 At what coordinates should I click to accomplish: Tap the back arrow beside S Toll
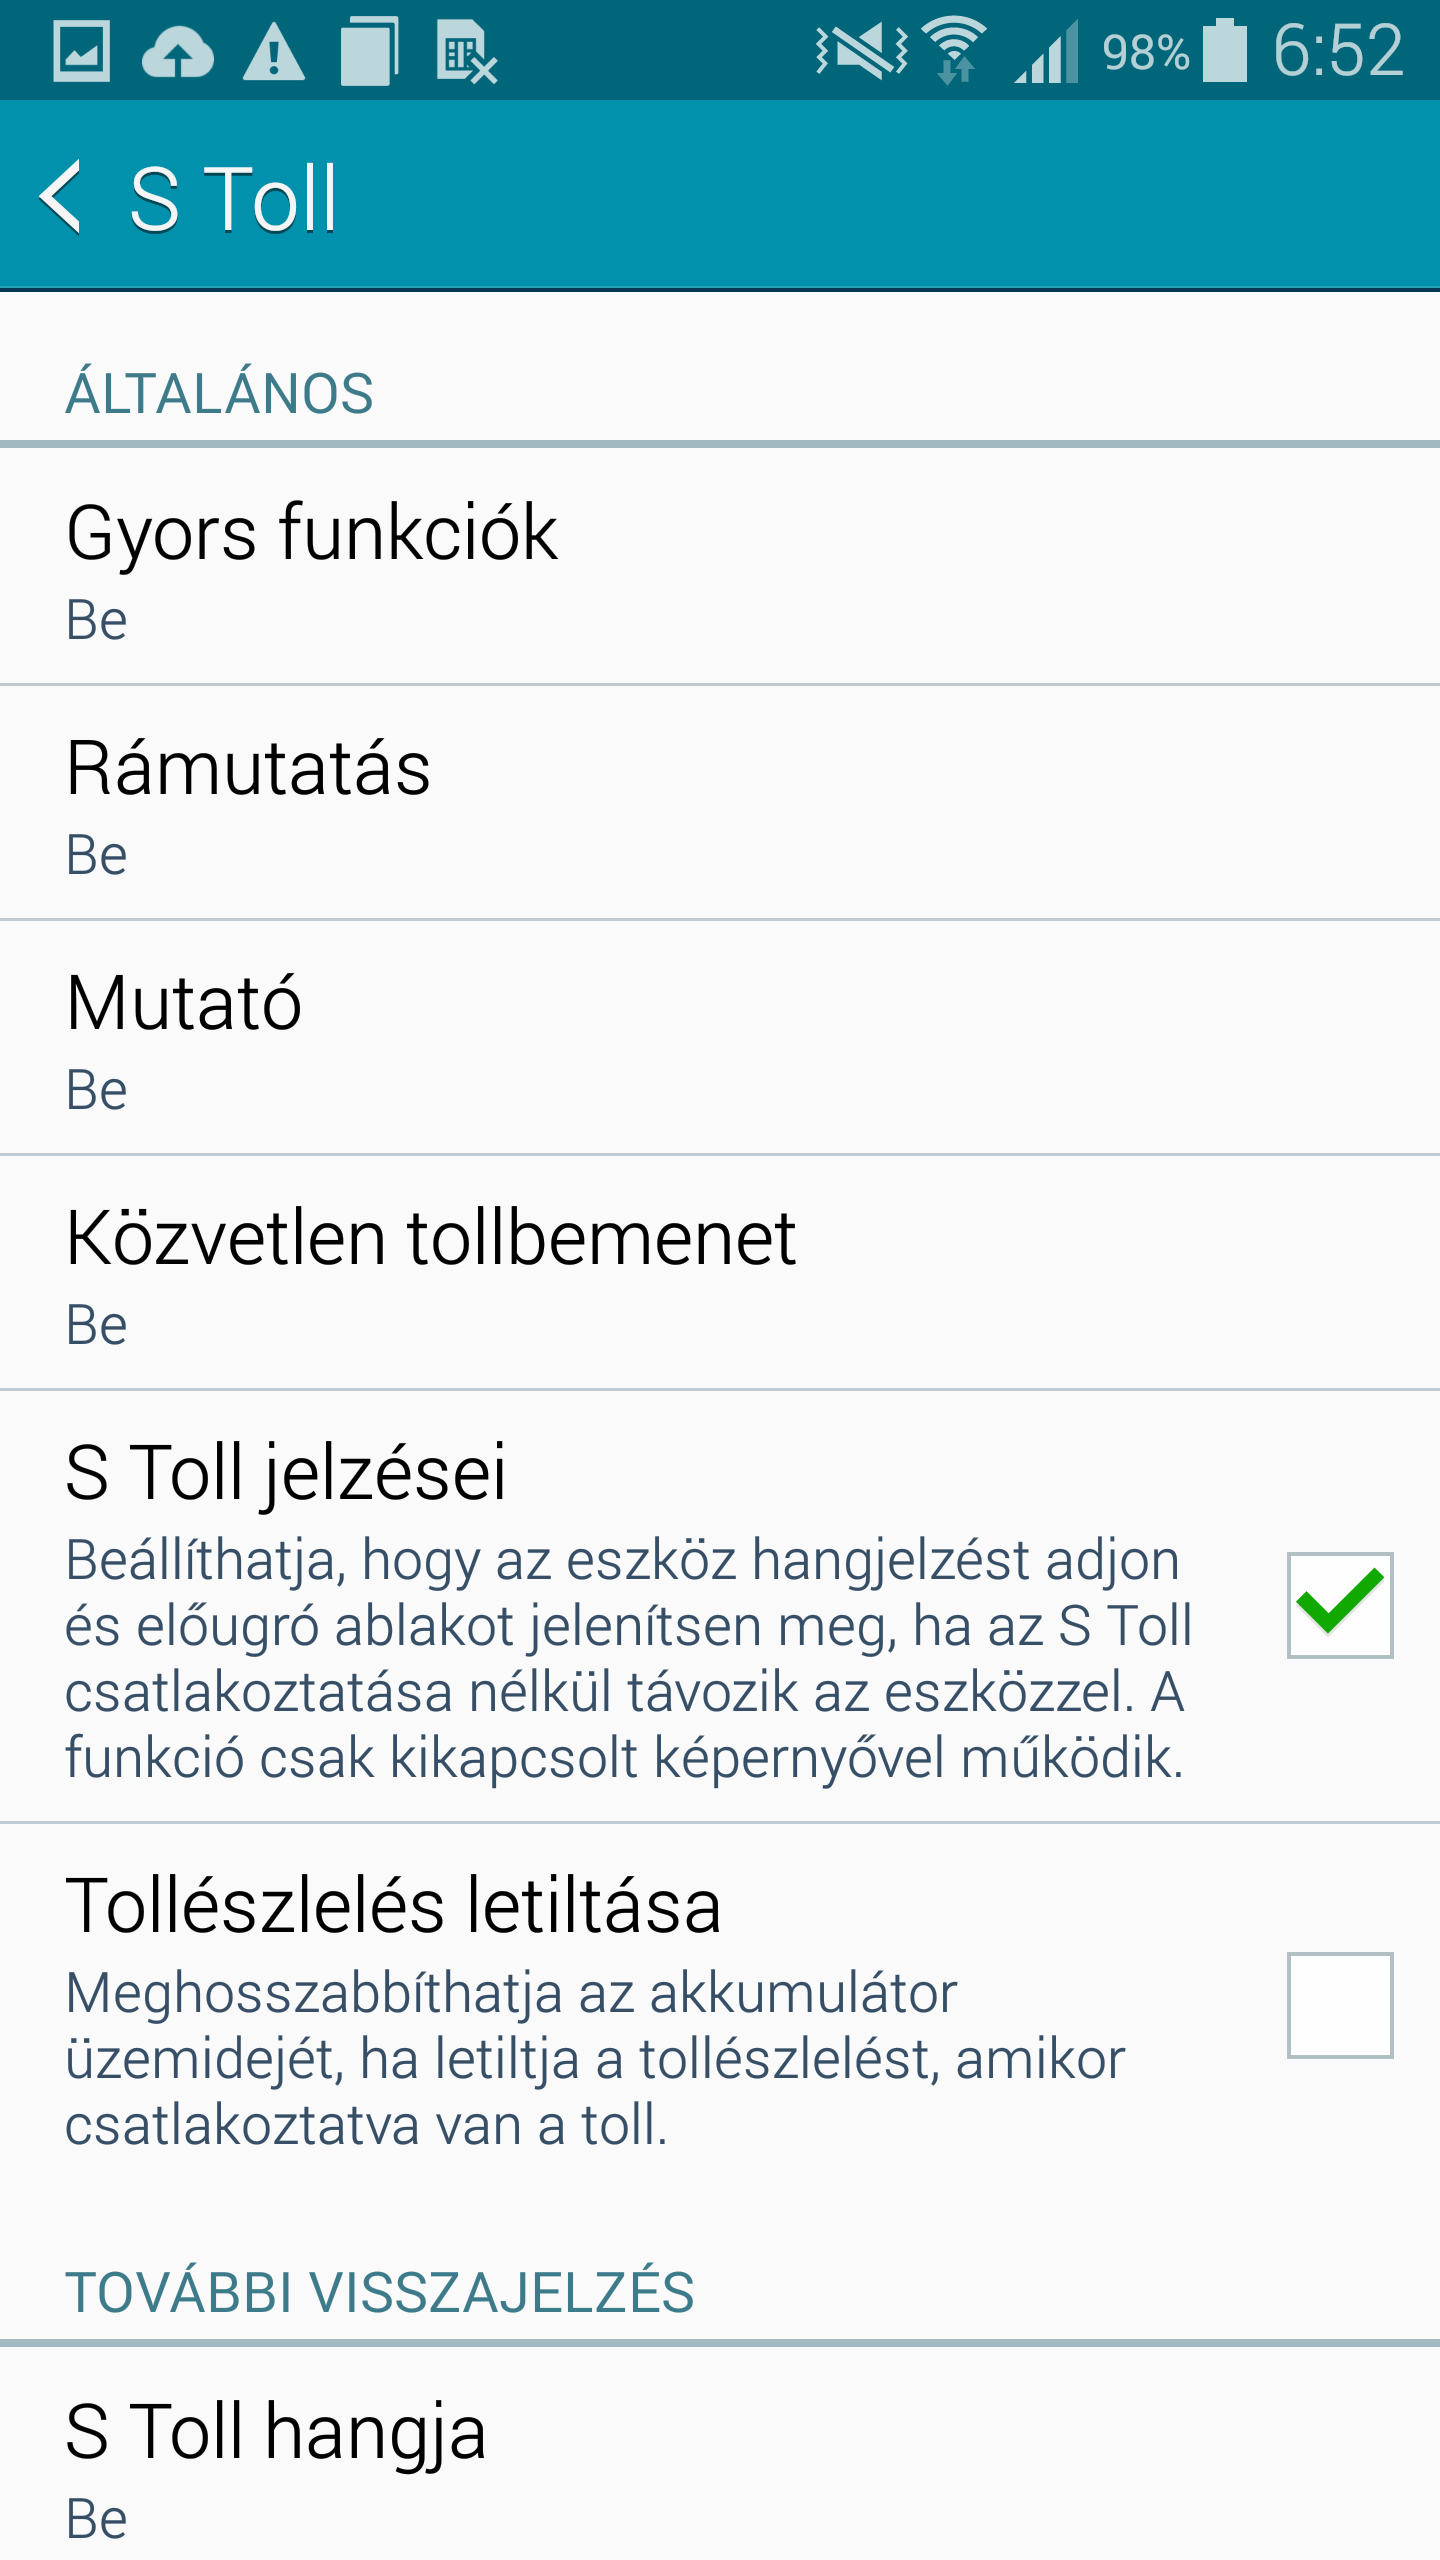click(x=62, y=197)
